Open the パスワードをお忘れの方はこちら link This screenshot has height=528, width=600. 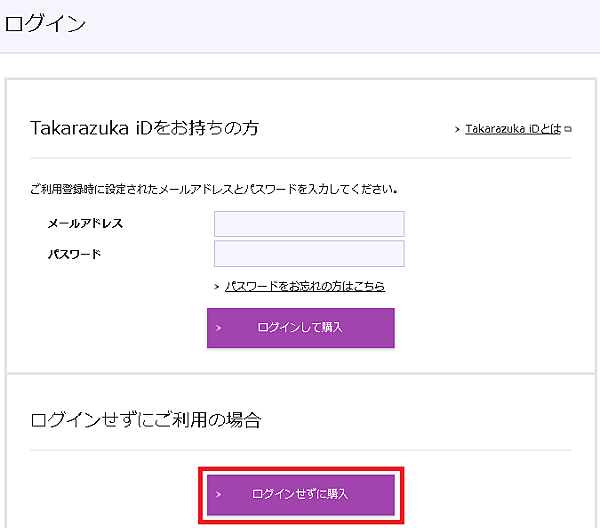[x=305, y=286]
